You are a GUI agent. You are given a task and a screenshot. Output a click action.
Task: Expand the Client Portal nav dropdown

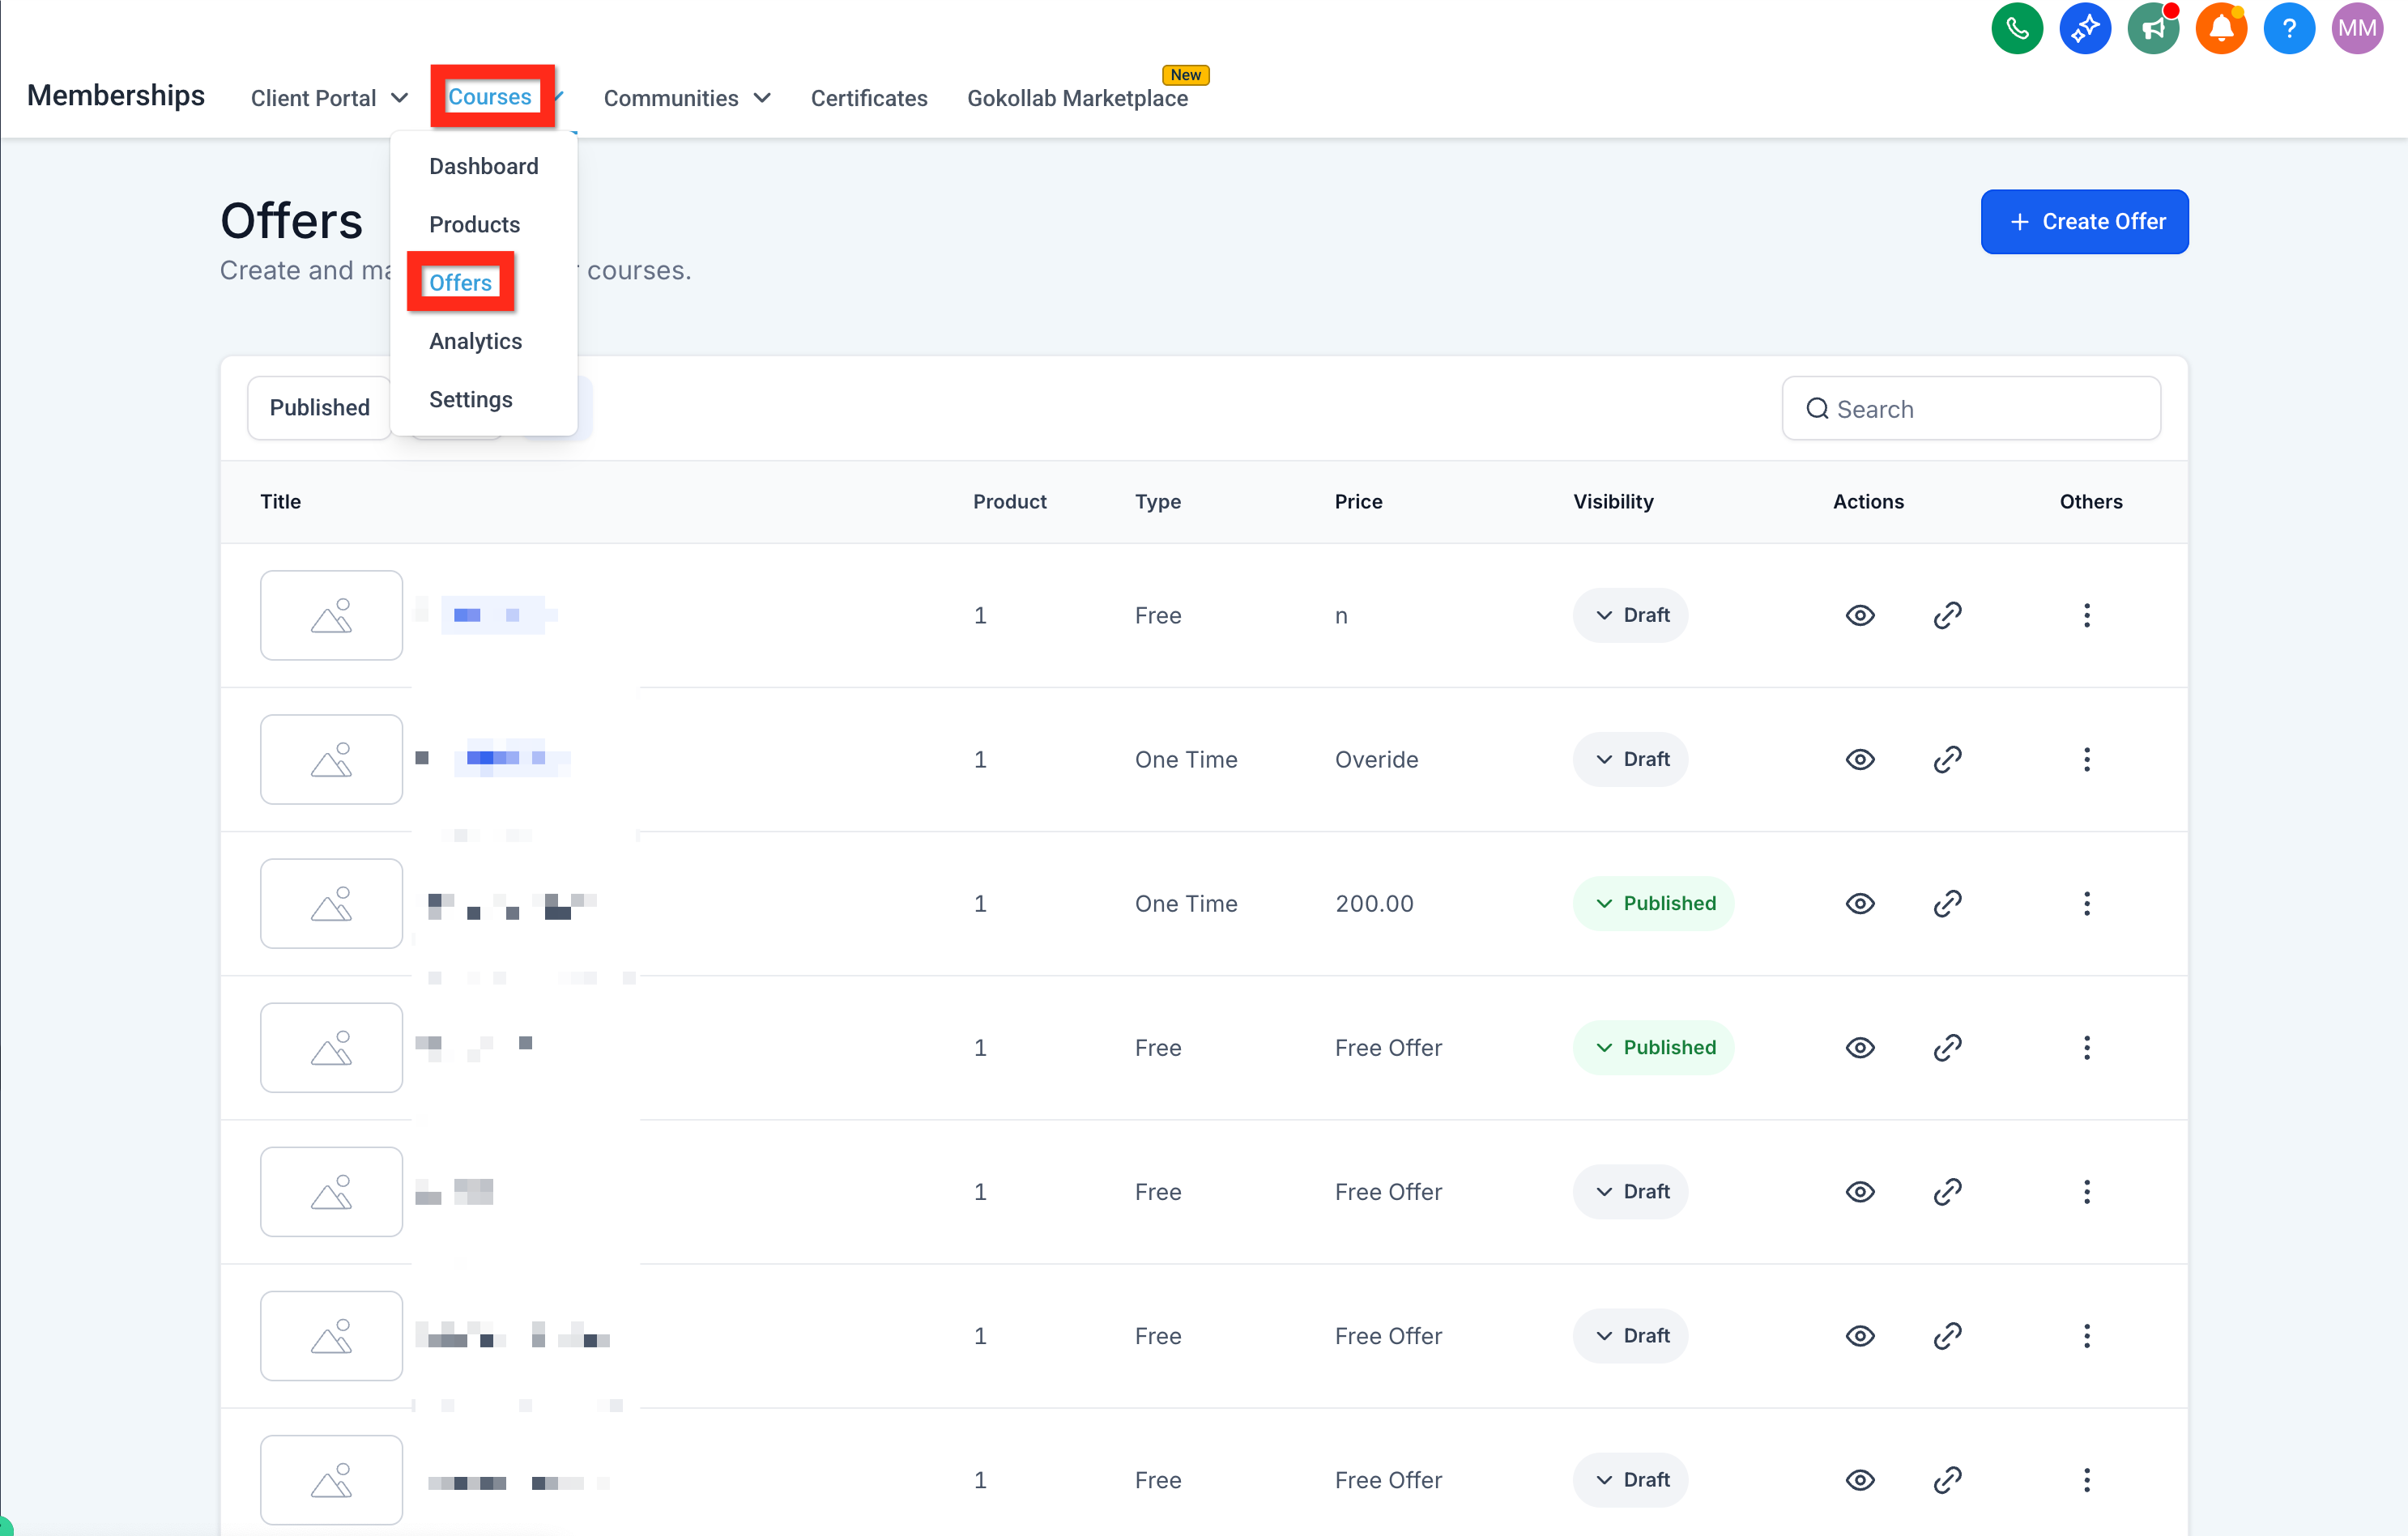329,98
